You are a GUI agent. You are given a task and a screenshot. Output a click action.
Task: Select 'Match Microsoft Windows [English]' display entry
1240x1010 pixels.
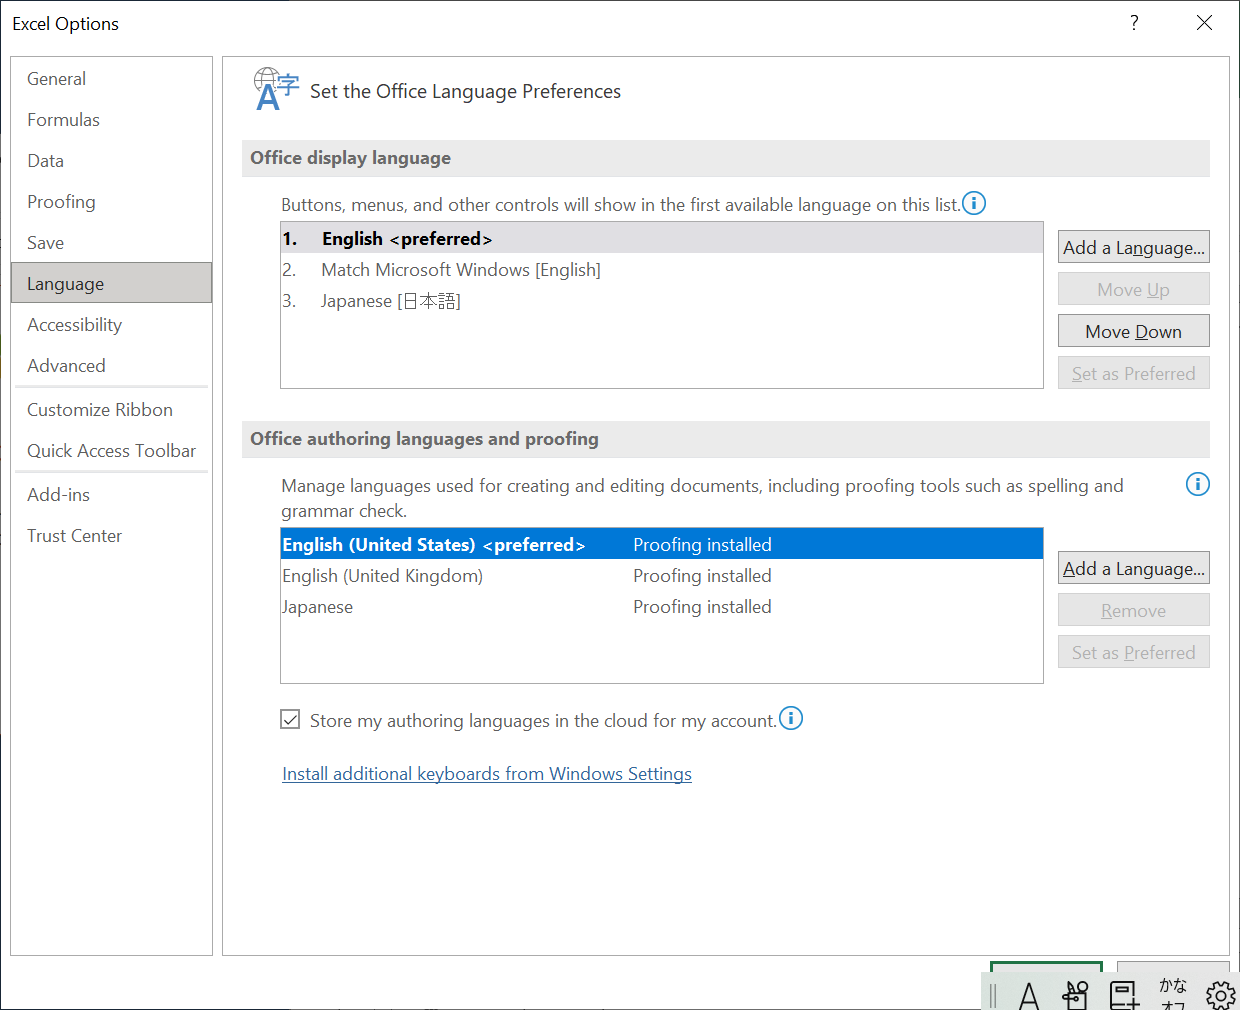[460, 269]
